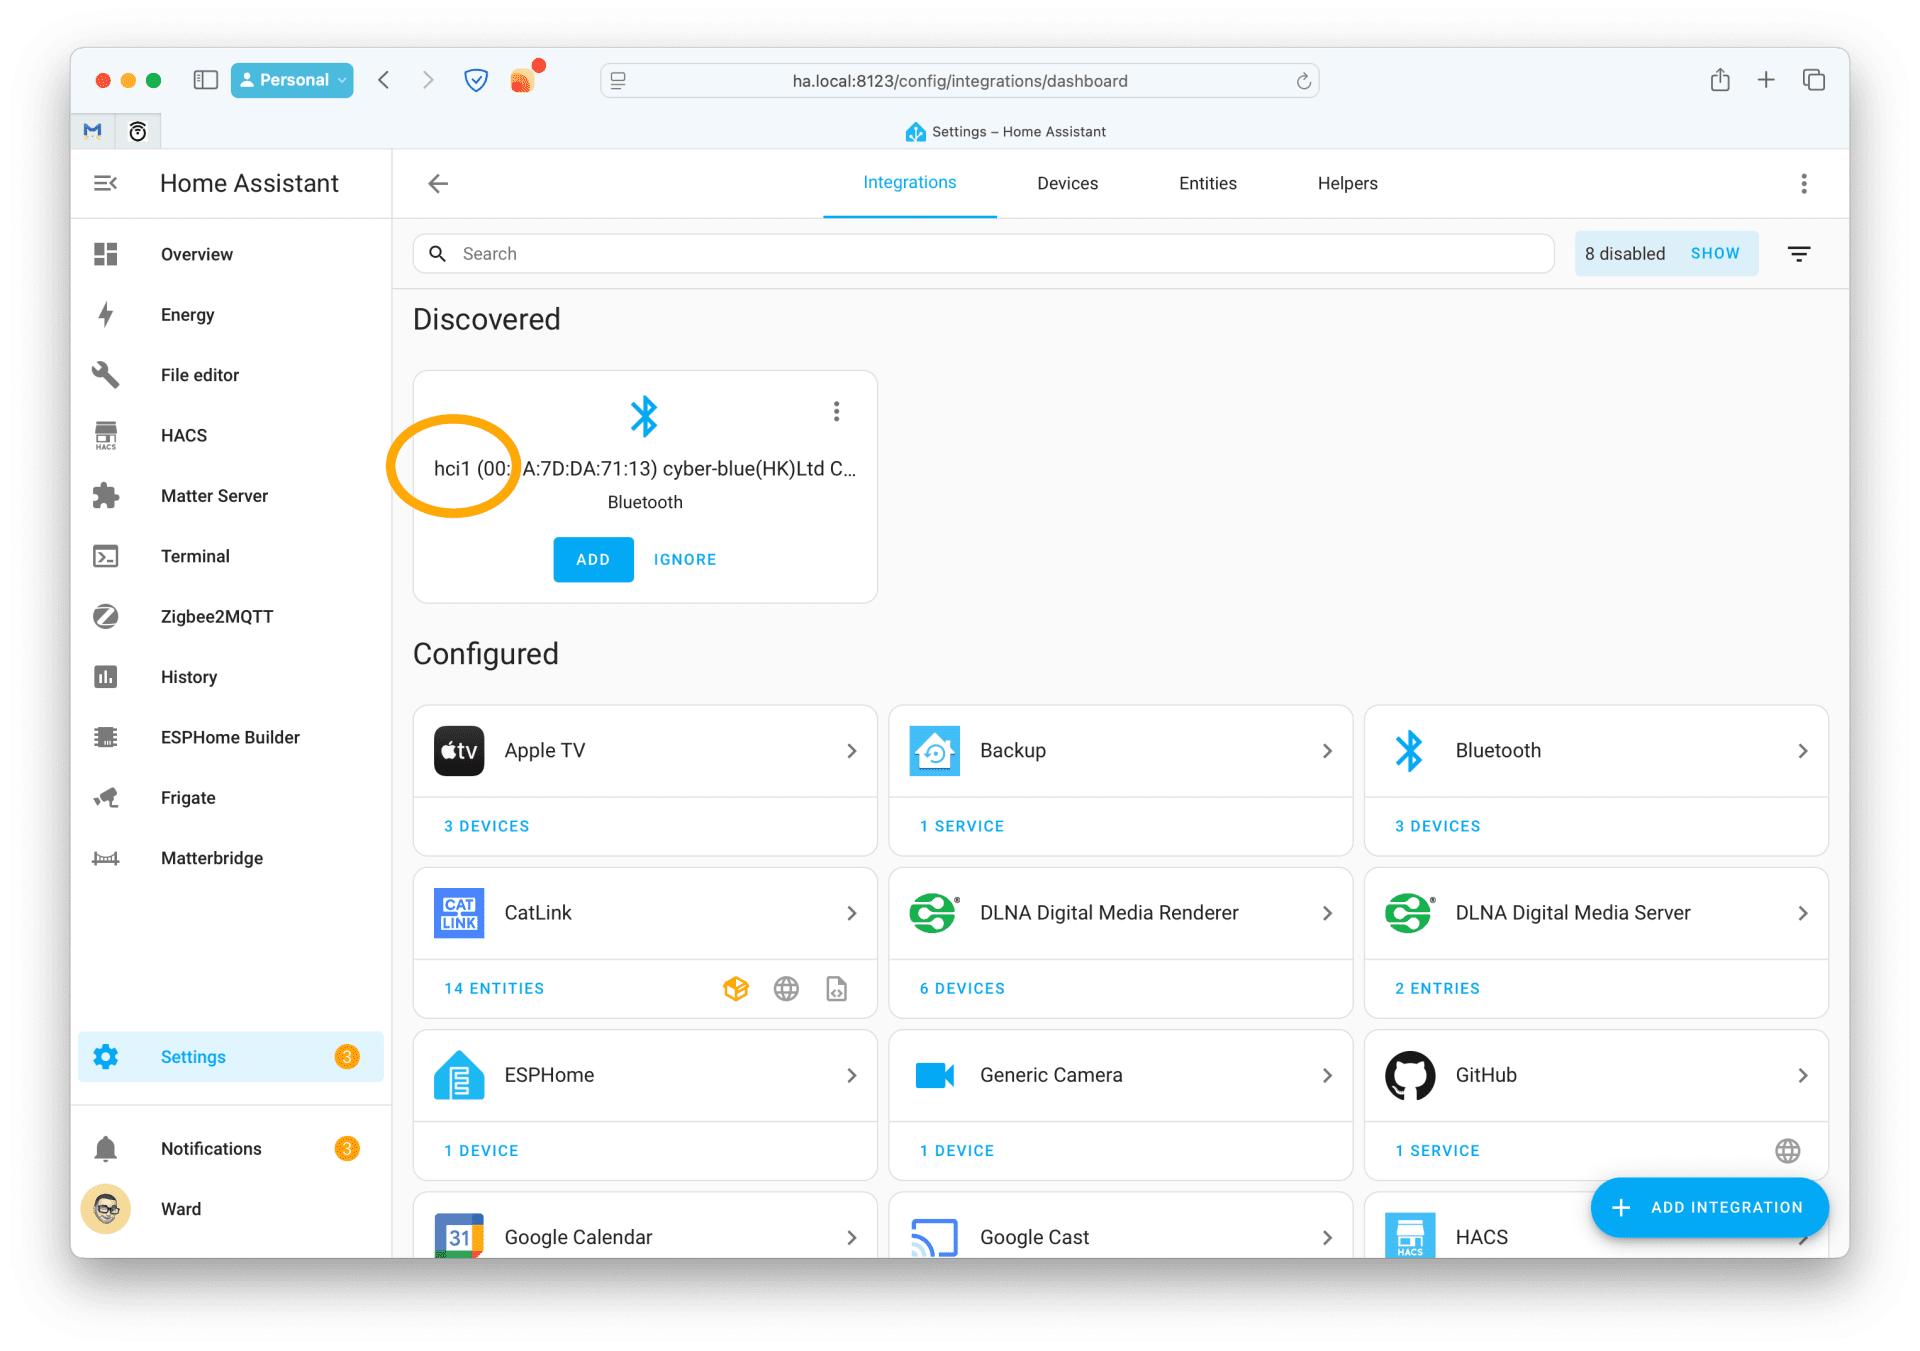Expand the GitHub integration details

pyautogui.click(x=1803, y=1075)
